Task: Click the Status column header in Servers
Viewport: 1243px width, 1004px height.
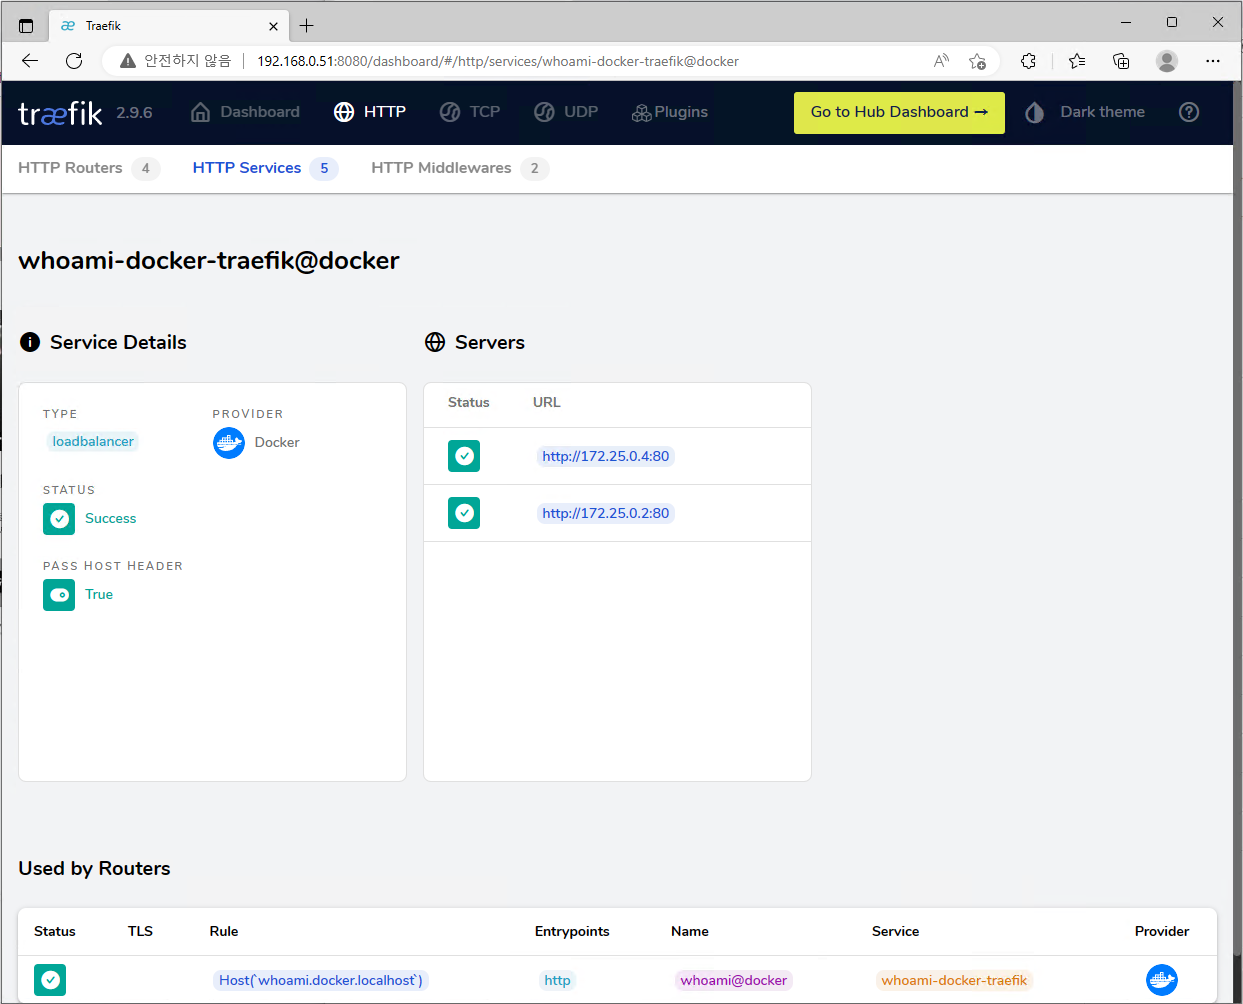Action: point(469,402)
